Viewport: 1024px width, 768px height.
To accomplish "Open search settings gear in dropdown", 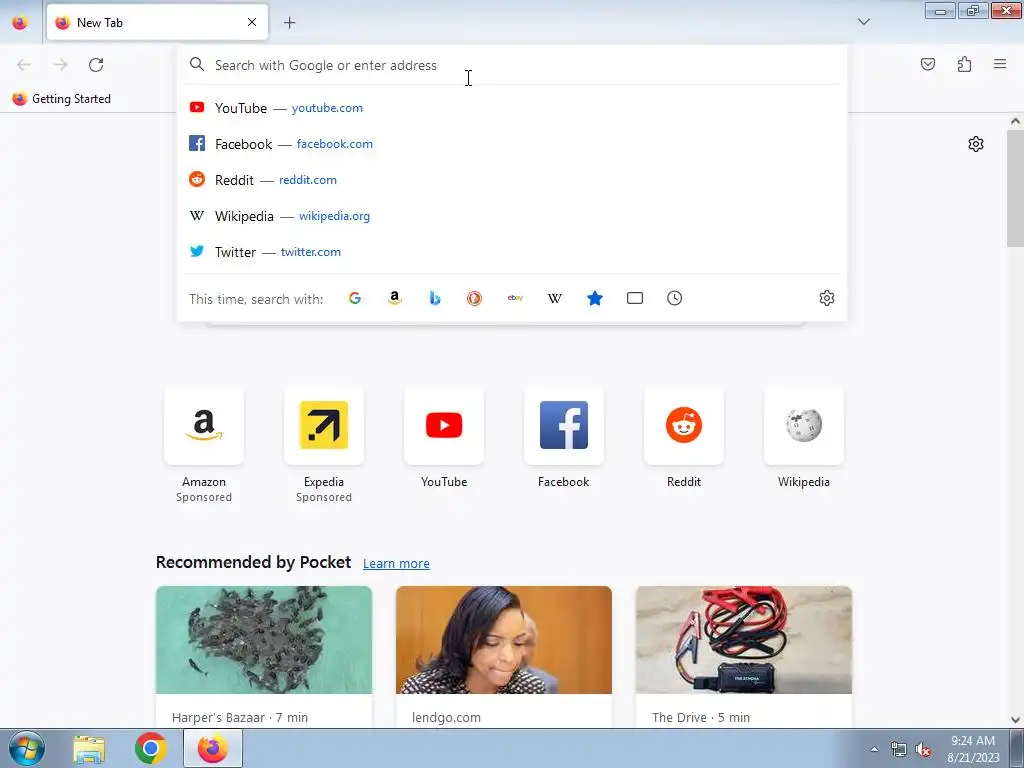I will pyautogui.click(x=827, y=298).
